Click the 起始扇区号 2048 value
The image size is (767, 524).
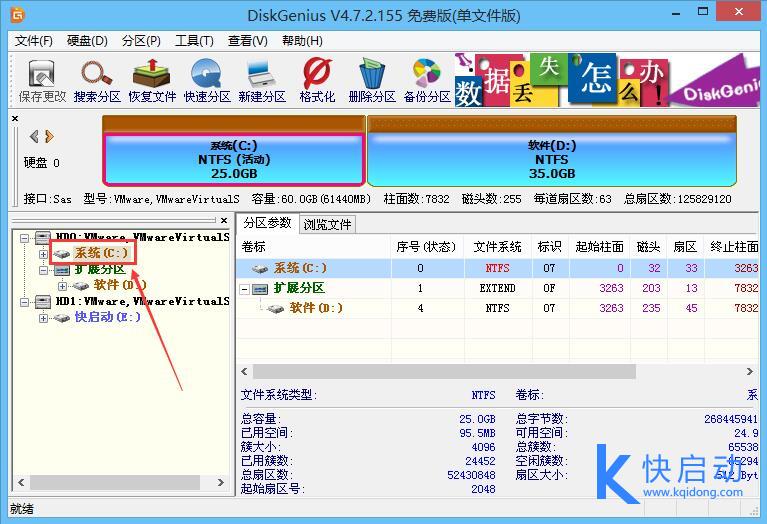click(x=483, y=489)
